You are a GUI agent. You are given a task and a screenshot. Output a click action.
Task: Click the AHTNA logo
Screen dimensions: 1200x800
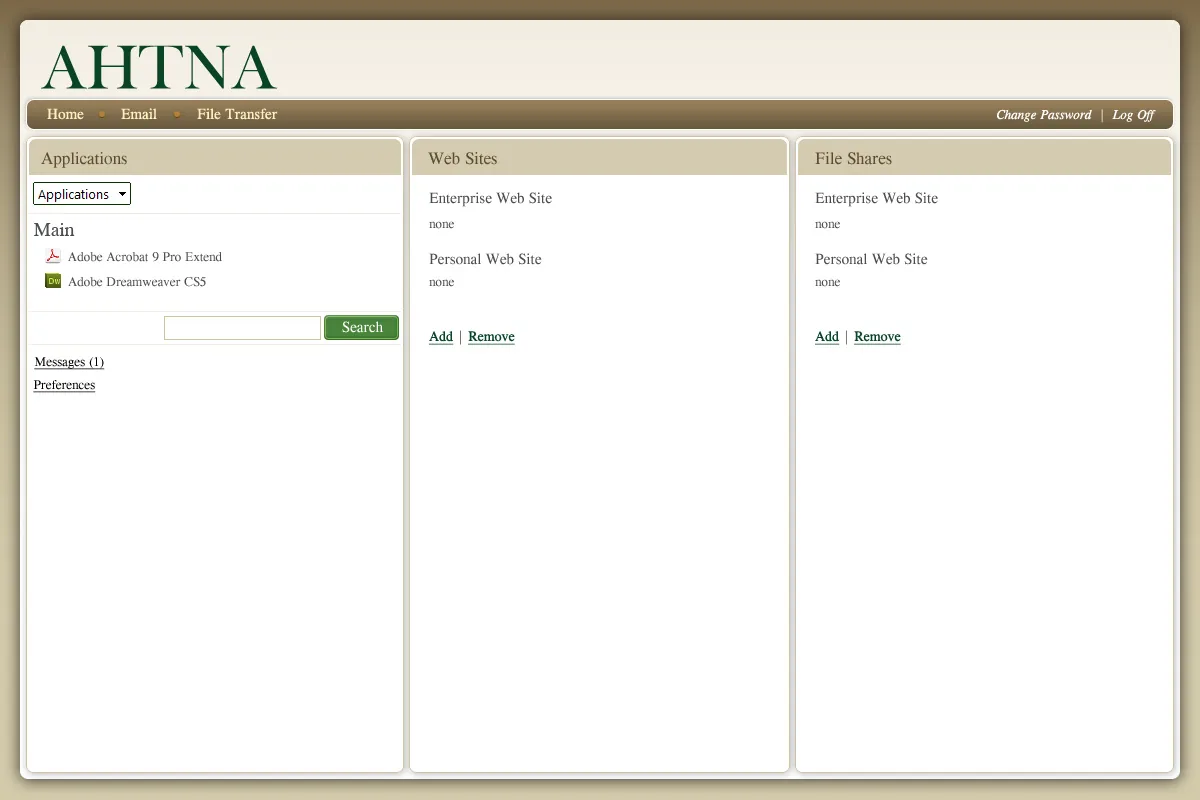point(159,68)
